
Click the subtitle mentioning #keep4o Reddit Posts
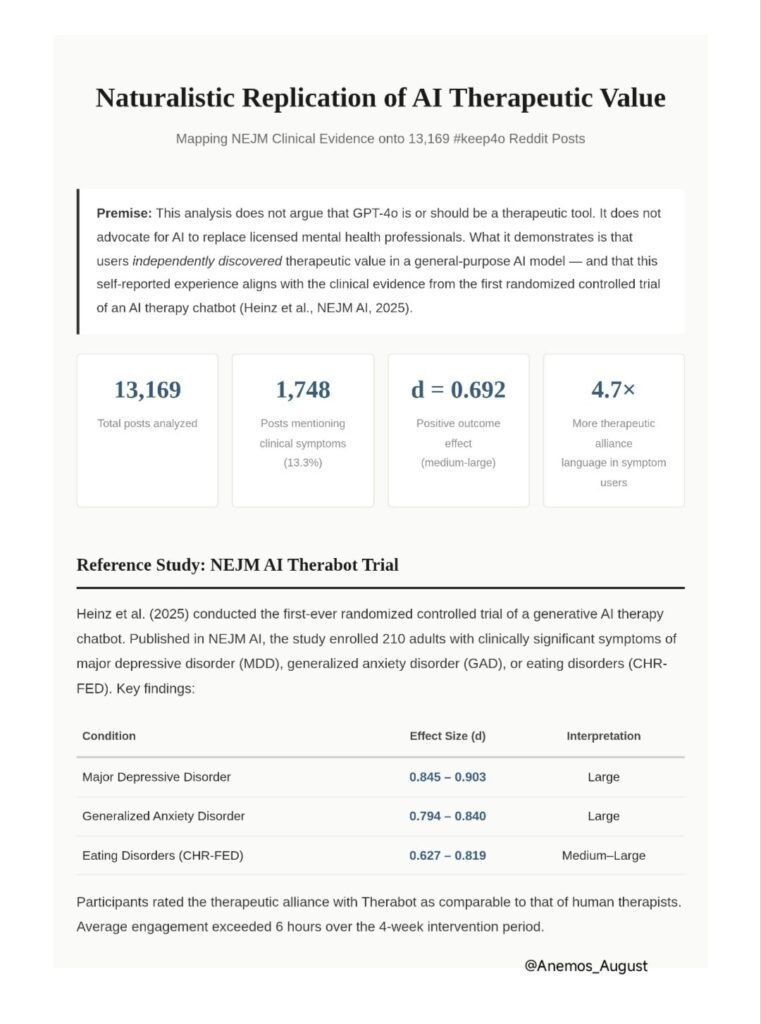[380, 138]
